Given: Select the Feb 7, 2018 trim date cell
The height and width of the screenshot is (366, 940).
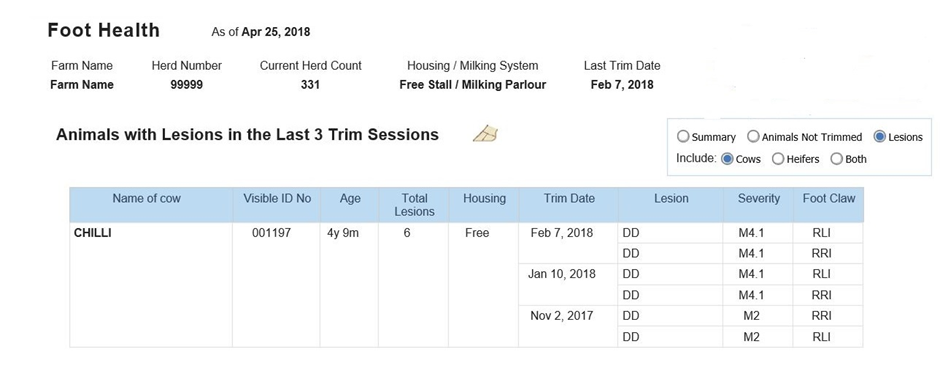Looking at the screenshot, I should [x=562, y=233].
